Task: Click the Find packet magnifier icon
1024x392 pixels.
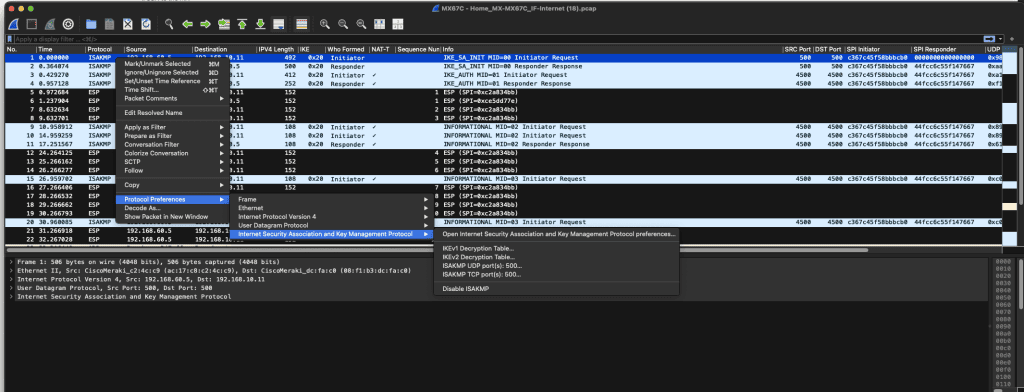Action: click(x=169, y=24)
